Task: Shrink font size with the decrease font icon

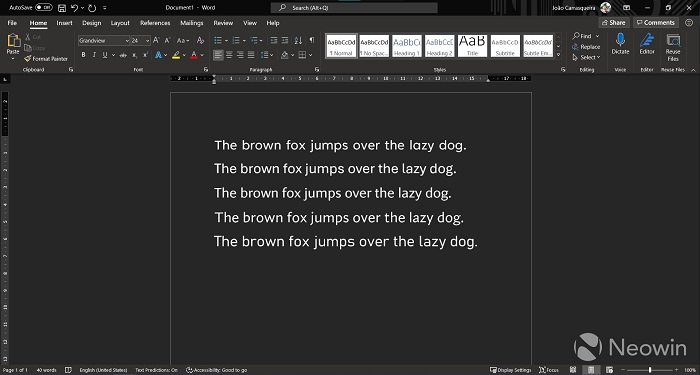Action: click(168, 41)
